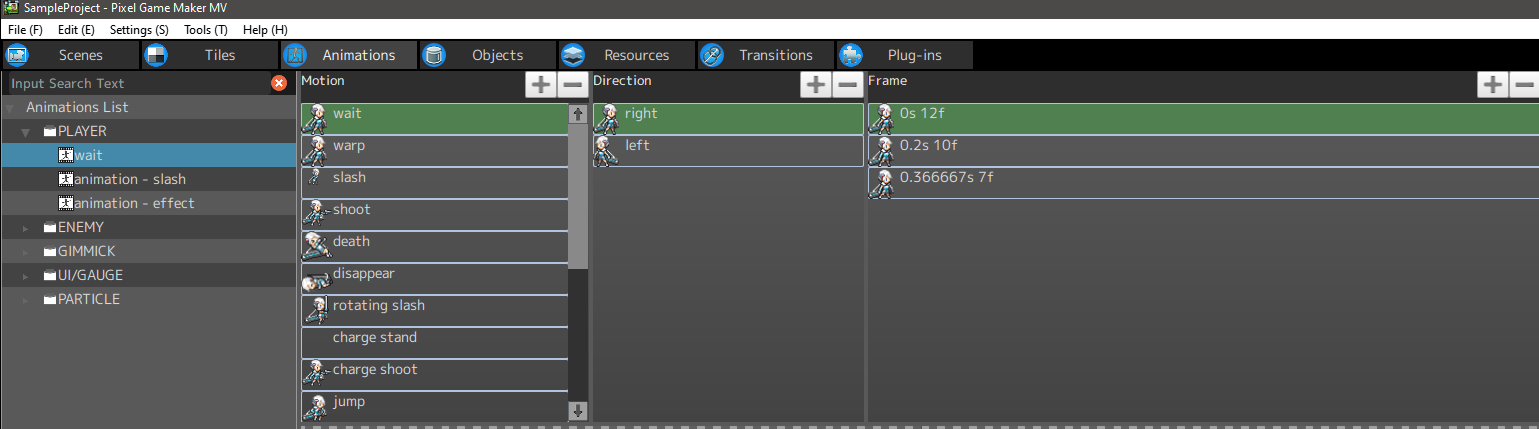Select the wait motion row
The height and width of the screenshot is (429, 1539).
[434, 119]
